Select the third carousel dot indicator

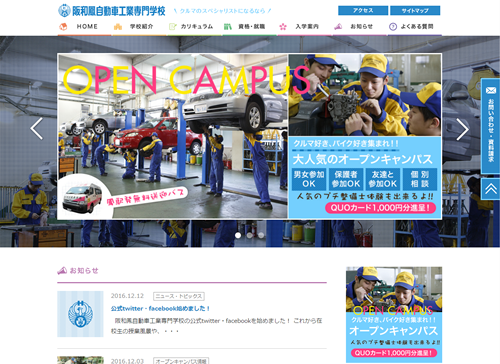pyautogui.click(x=261, y=235)
